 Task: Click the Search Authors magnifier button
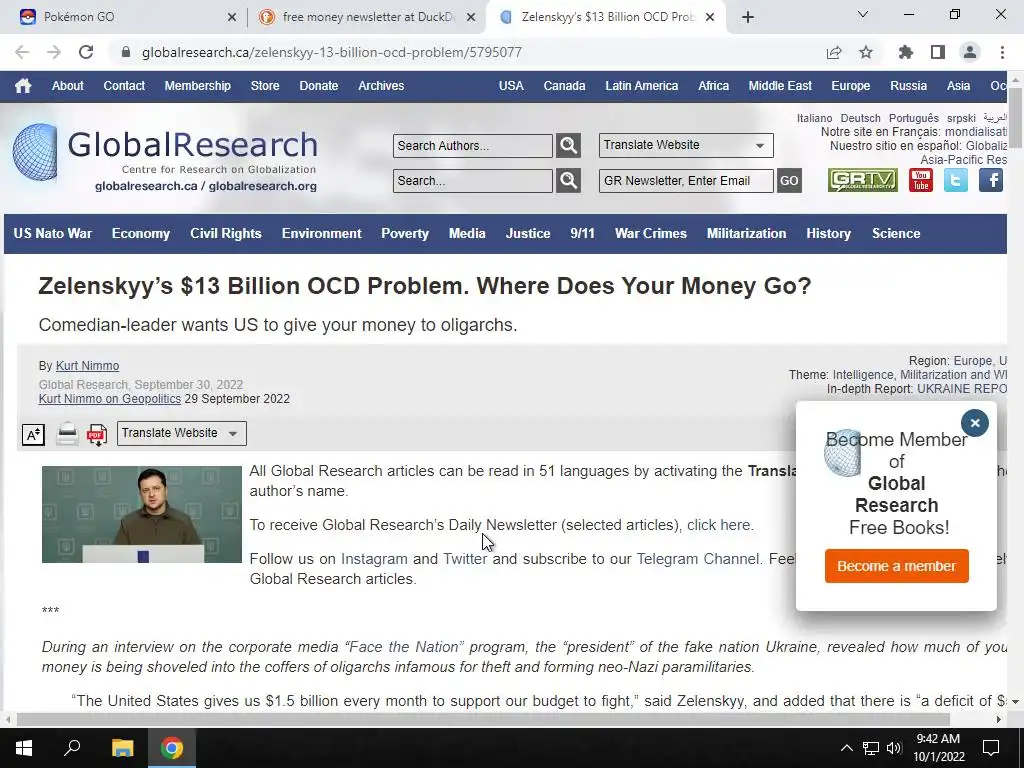pyautogui.click(x=568, y=146)
